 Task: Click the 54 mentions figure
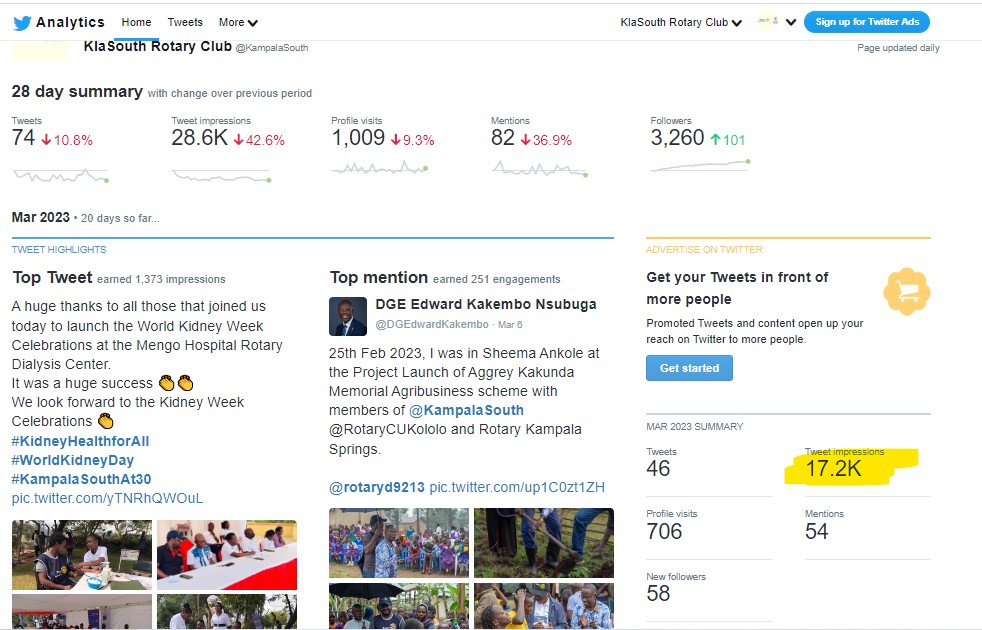pyautogui.click(x=817, y=531)
